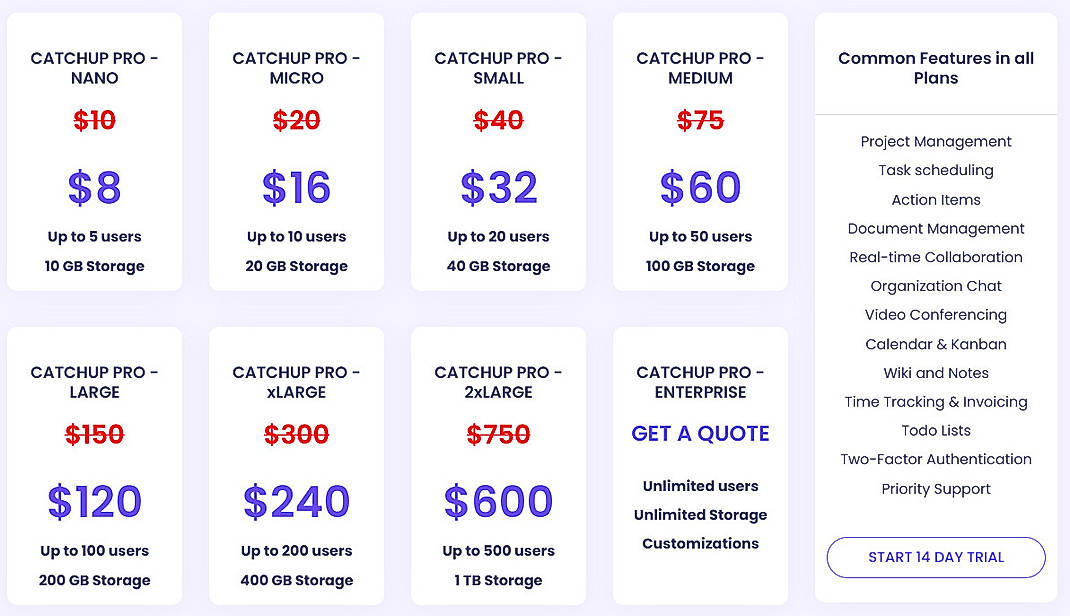The width and height of the screenshot is (1070, 616).
Task: Click GET A QUOTE on Enterprise plan
Action: click(x=700, y=433)
